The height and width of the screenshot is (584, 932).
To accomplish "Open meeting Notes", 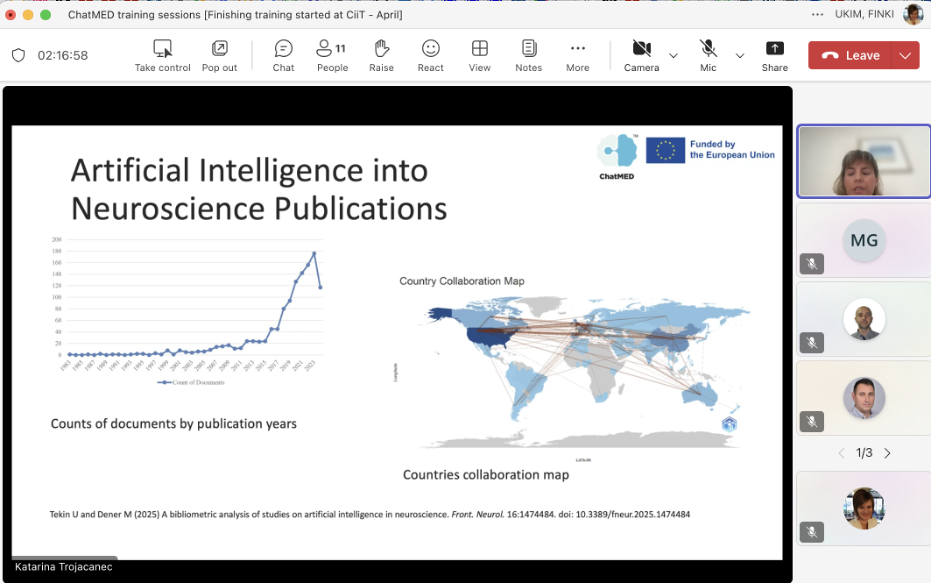I will pos(528,49).
